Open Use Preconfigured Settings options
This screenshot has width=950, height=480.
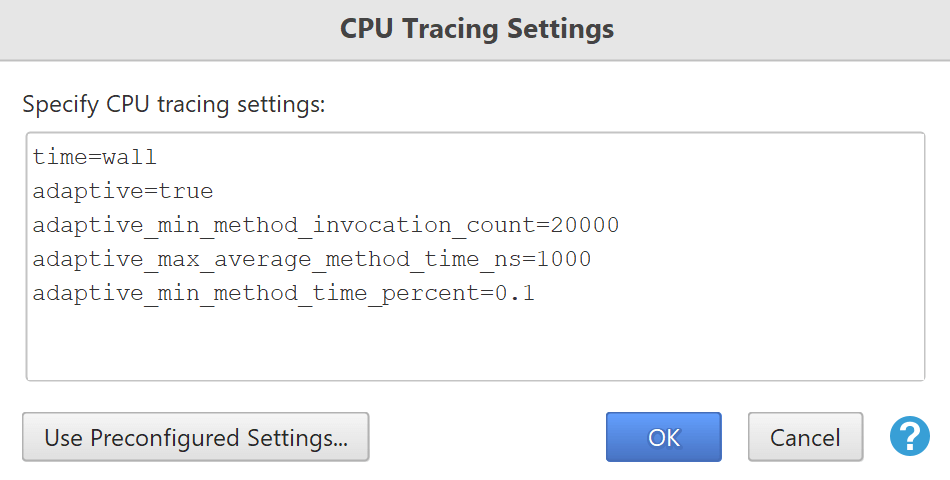196,437
